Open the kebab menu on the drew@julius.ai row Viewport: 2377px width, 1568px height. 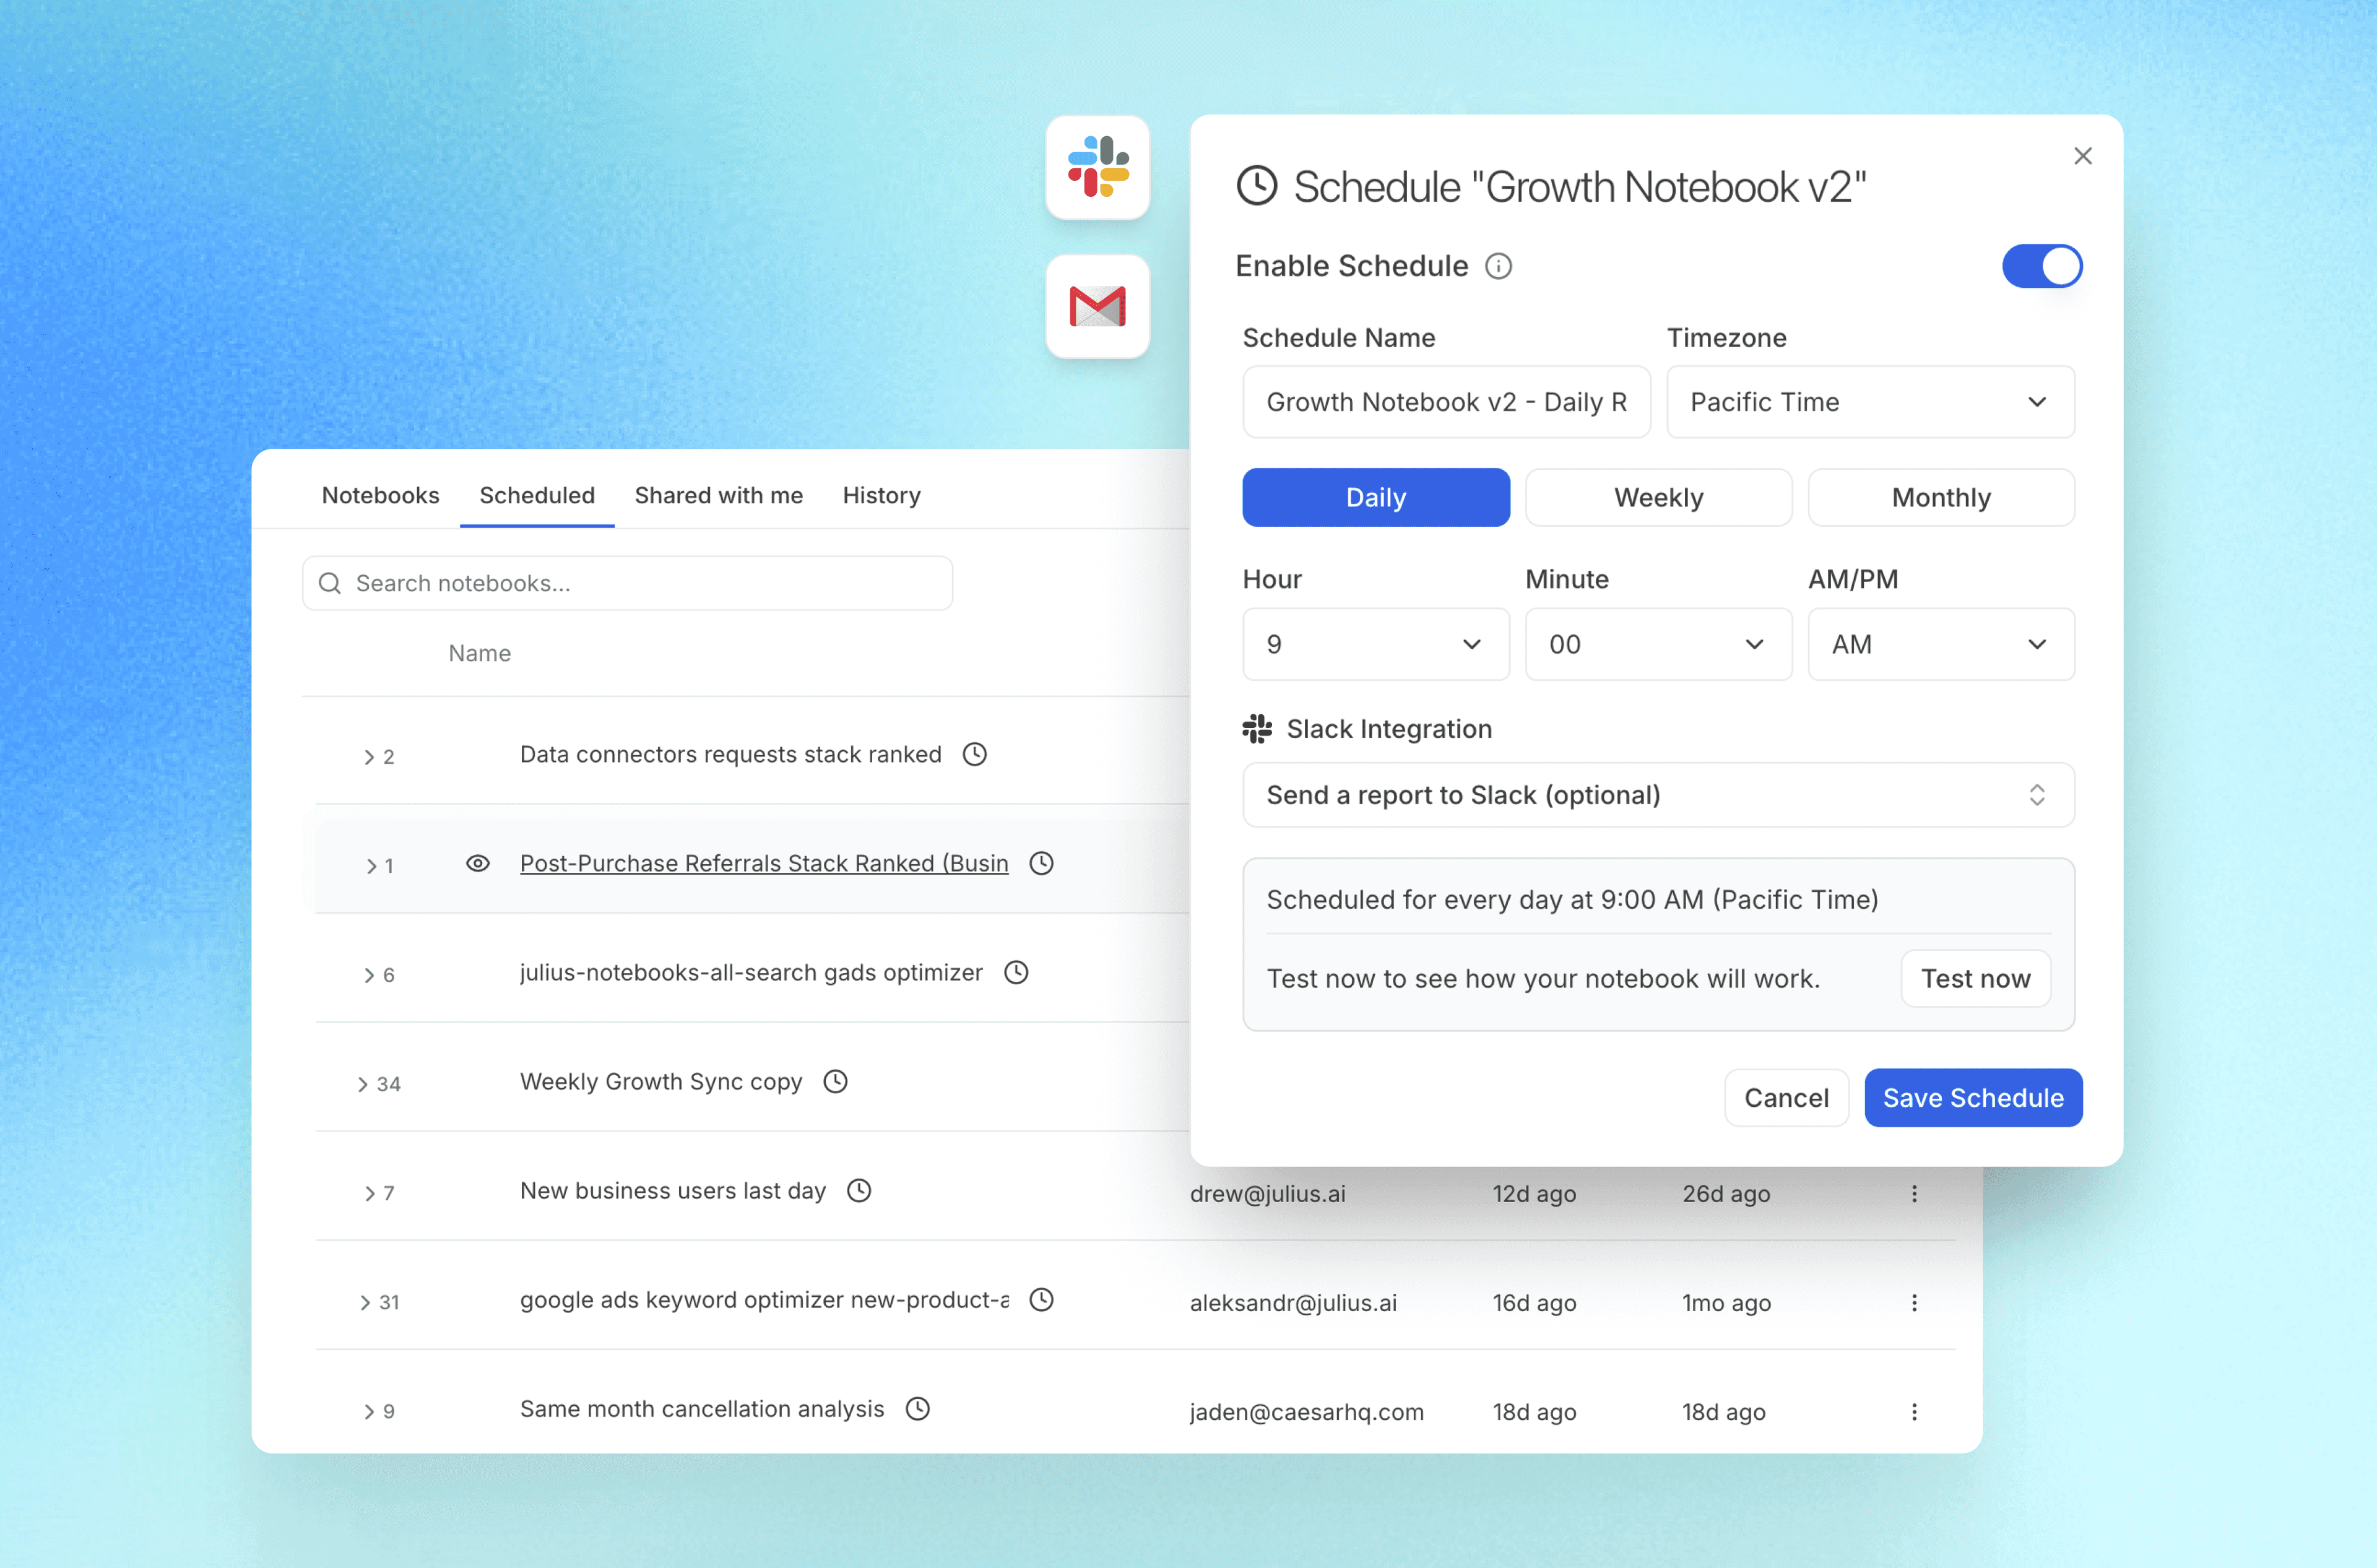(1915, 1193)
